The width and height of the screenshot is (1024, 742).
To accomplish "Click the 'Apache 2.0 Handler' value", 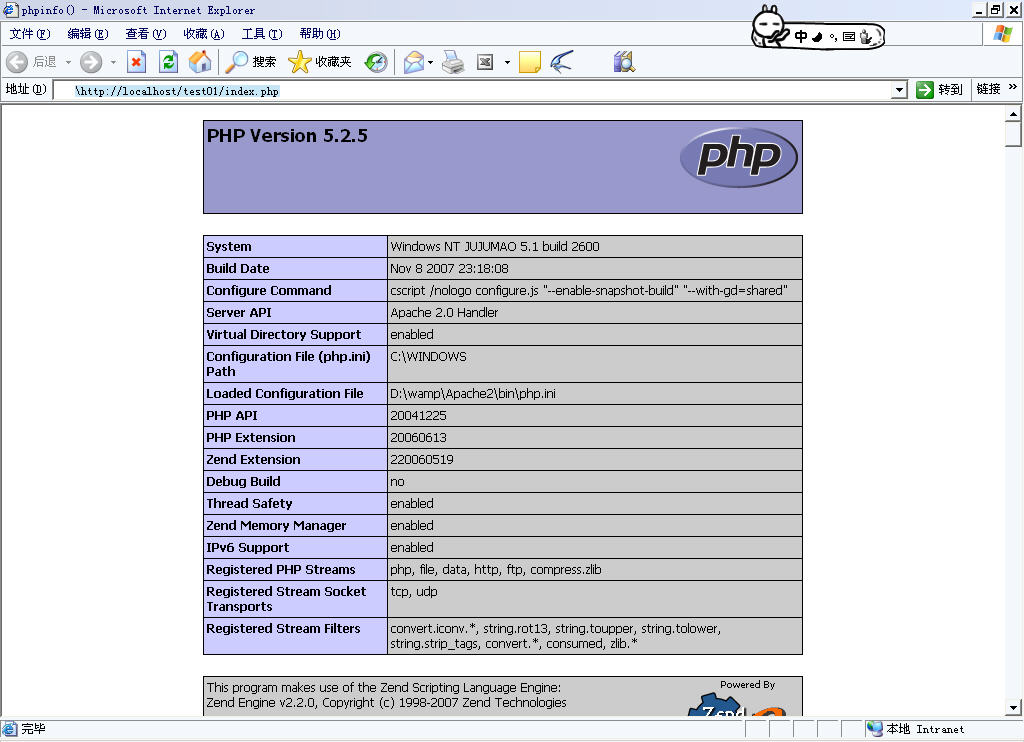I will [x=444, y=312].
